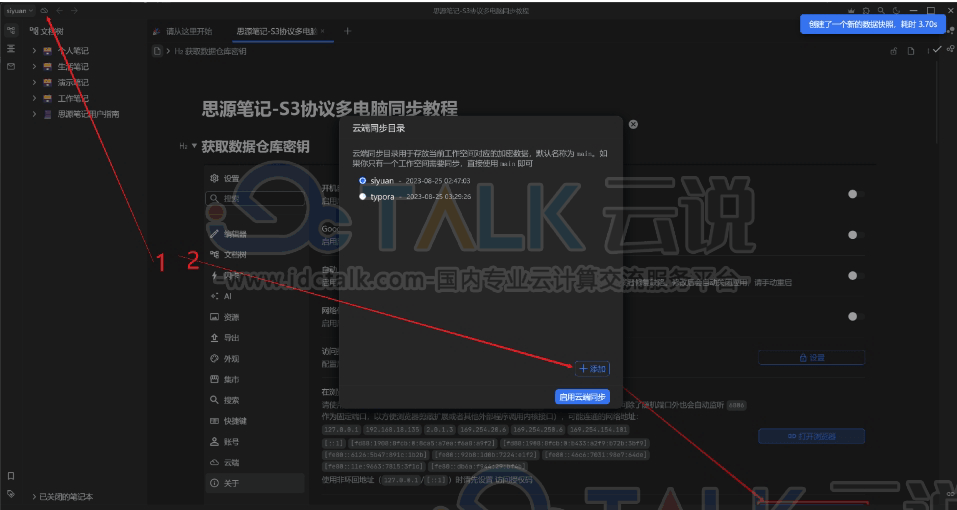Open the 集市 settings item
This screenshot has height=510, width=957.
coord(255,379)
